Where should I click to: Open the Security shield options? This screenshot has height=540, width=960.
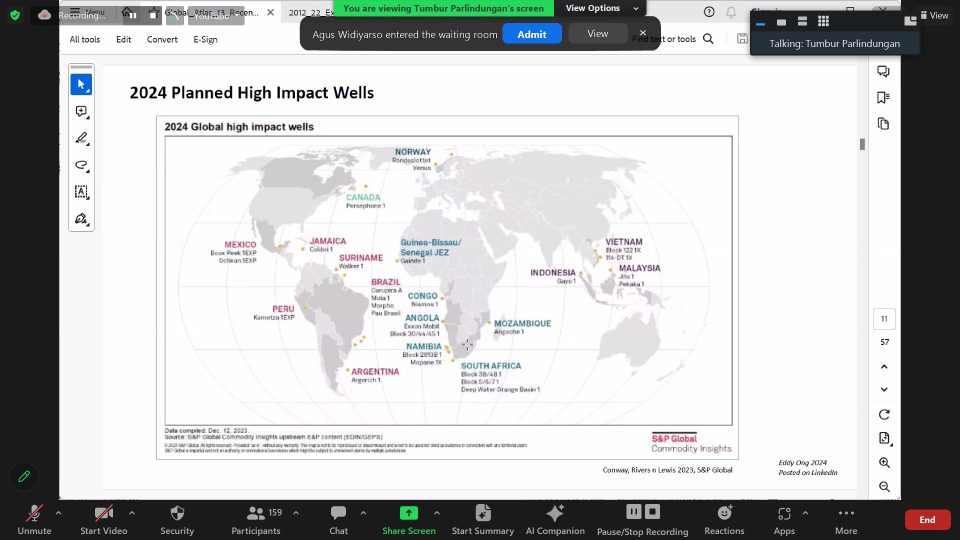(x=177, y=518)
